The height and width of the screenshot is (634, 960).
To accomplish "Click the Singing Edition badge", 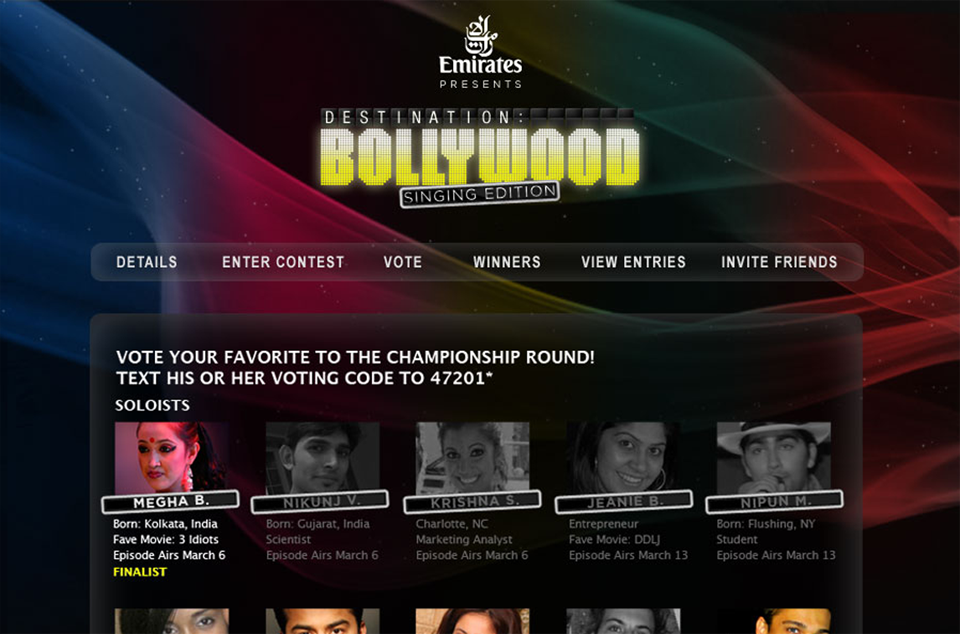I will [480, 195].
